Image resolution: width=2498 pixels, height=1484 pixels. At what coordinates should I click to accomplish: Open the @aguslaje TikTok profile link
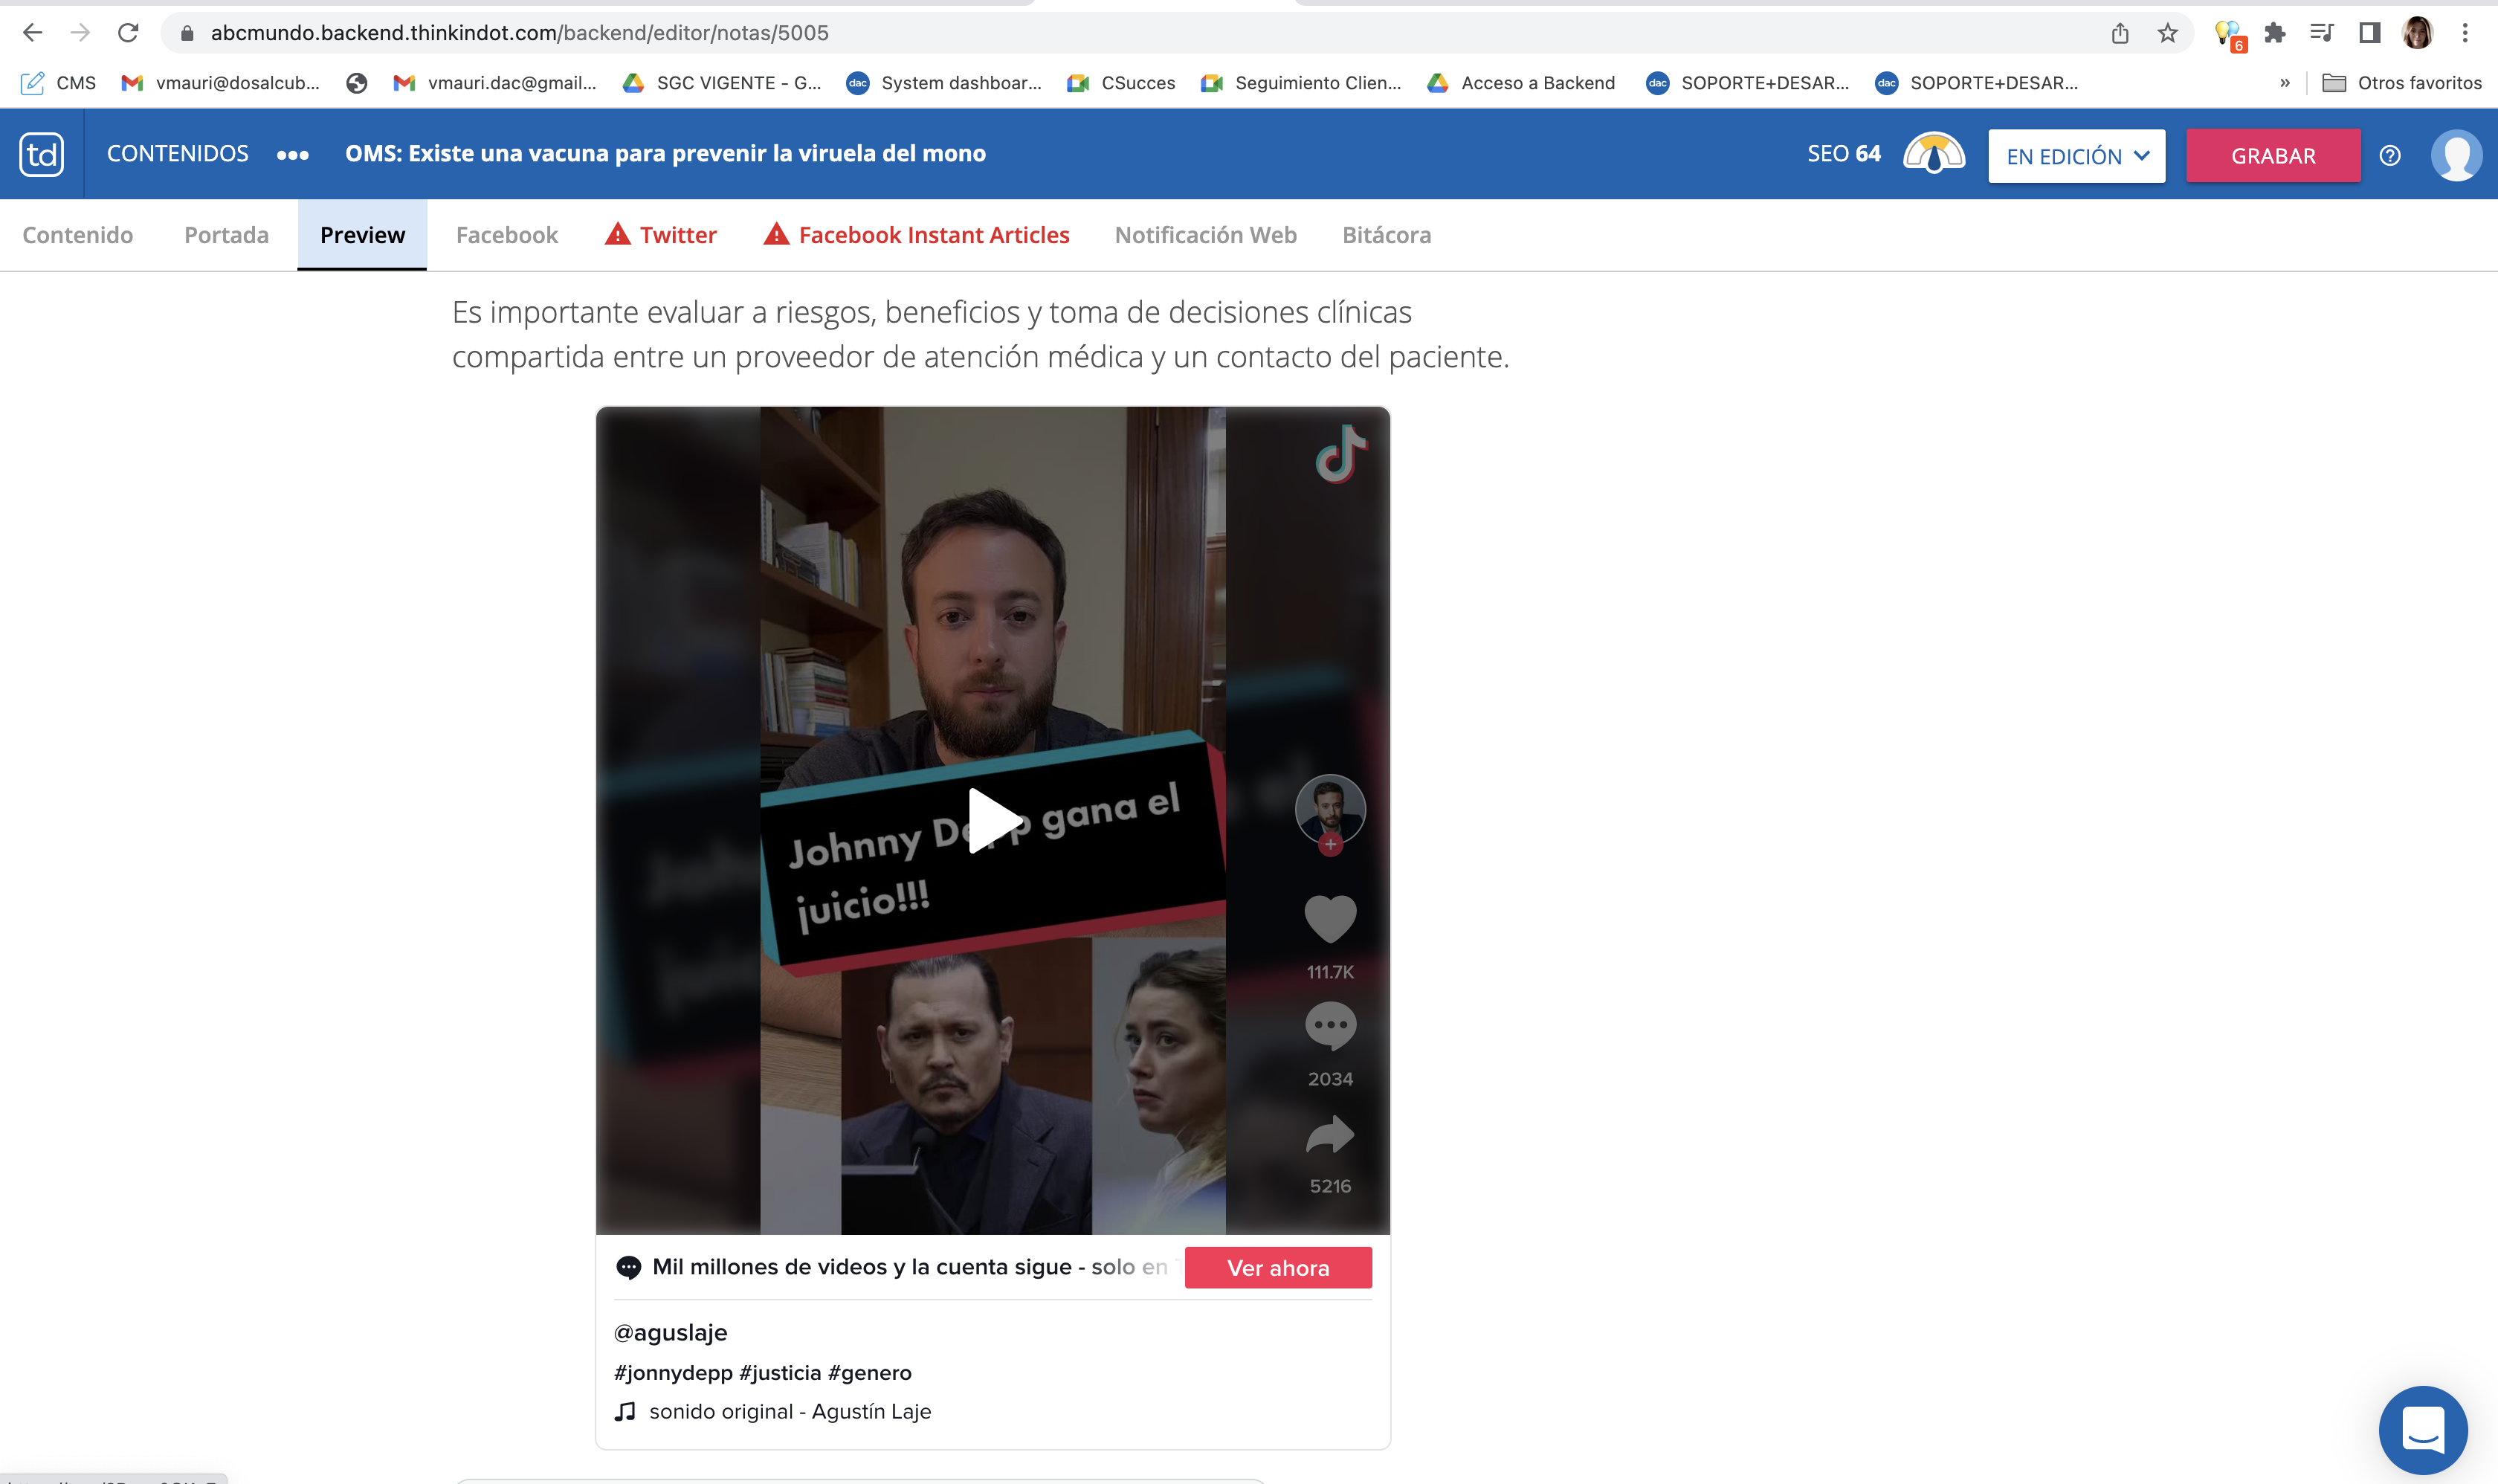pyautogui.click(x=670, y=1333)
